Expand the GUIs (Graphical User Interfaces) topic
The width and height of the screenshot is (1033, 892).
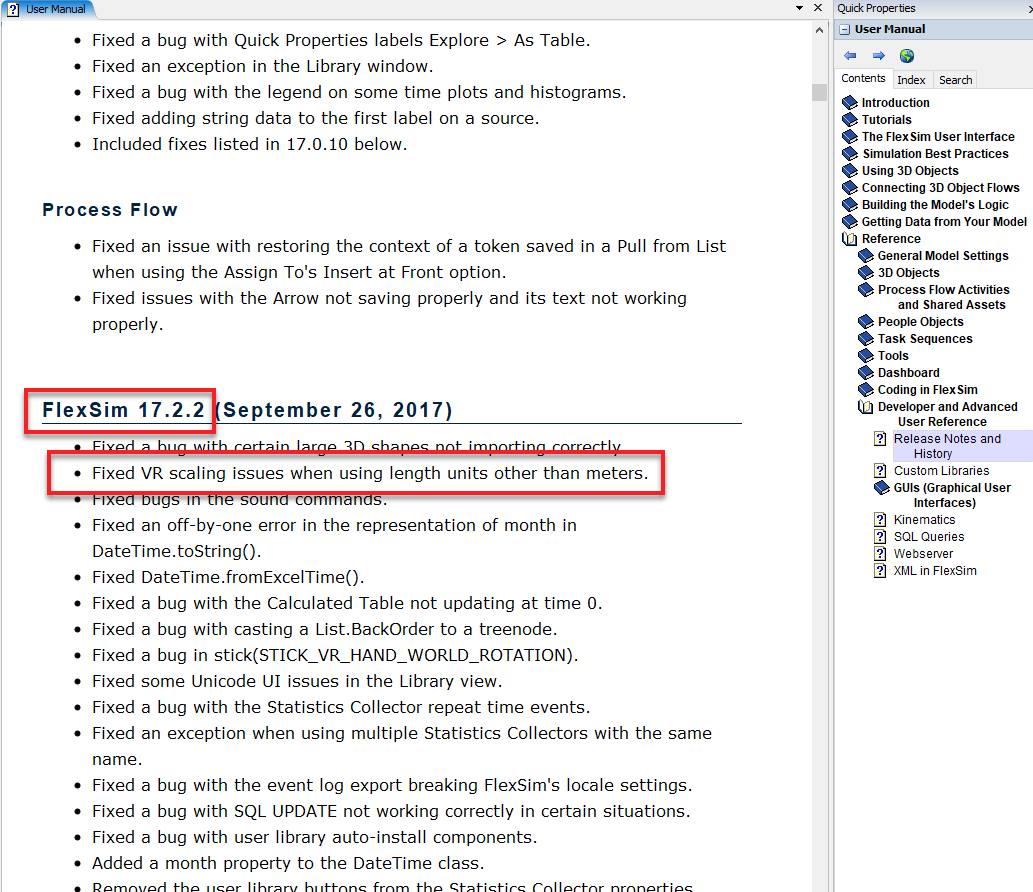pyautogui.click(x=881, y=488)
